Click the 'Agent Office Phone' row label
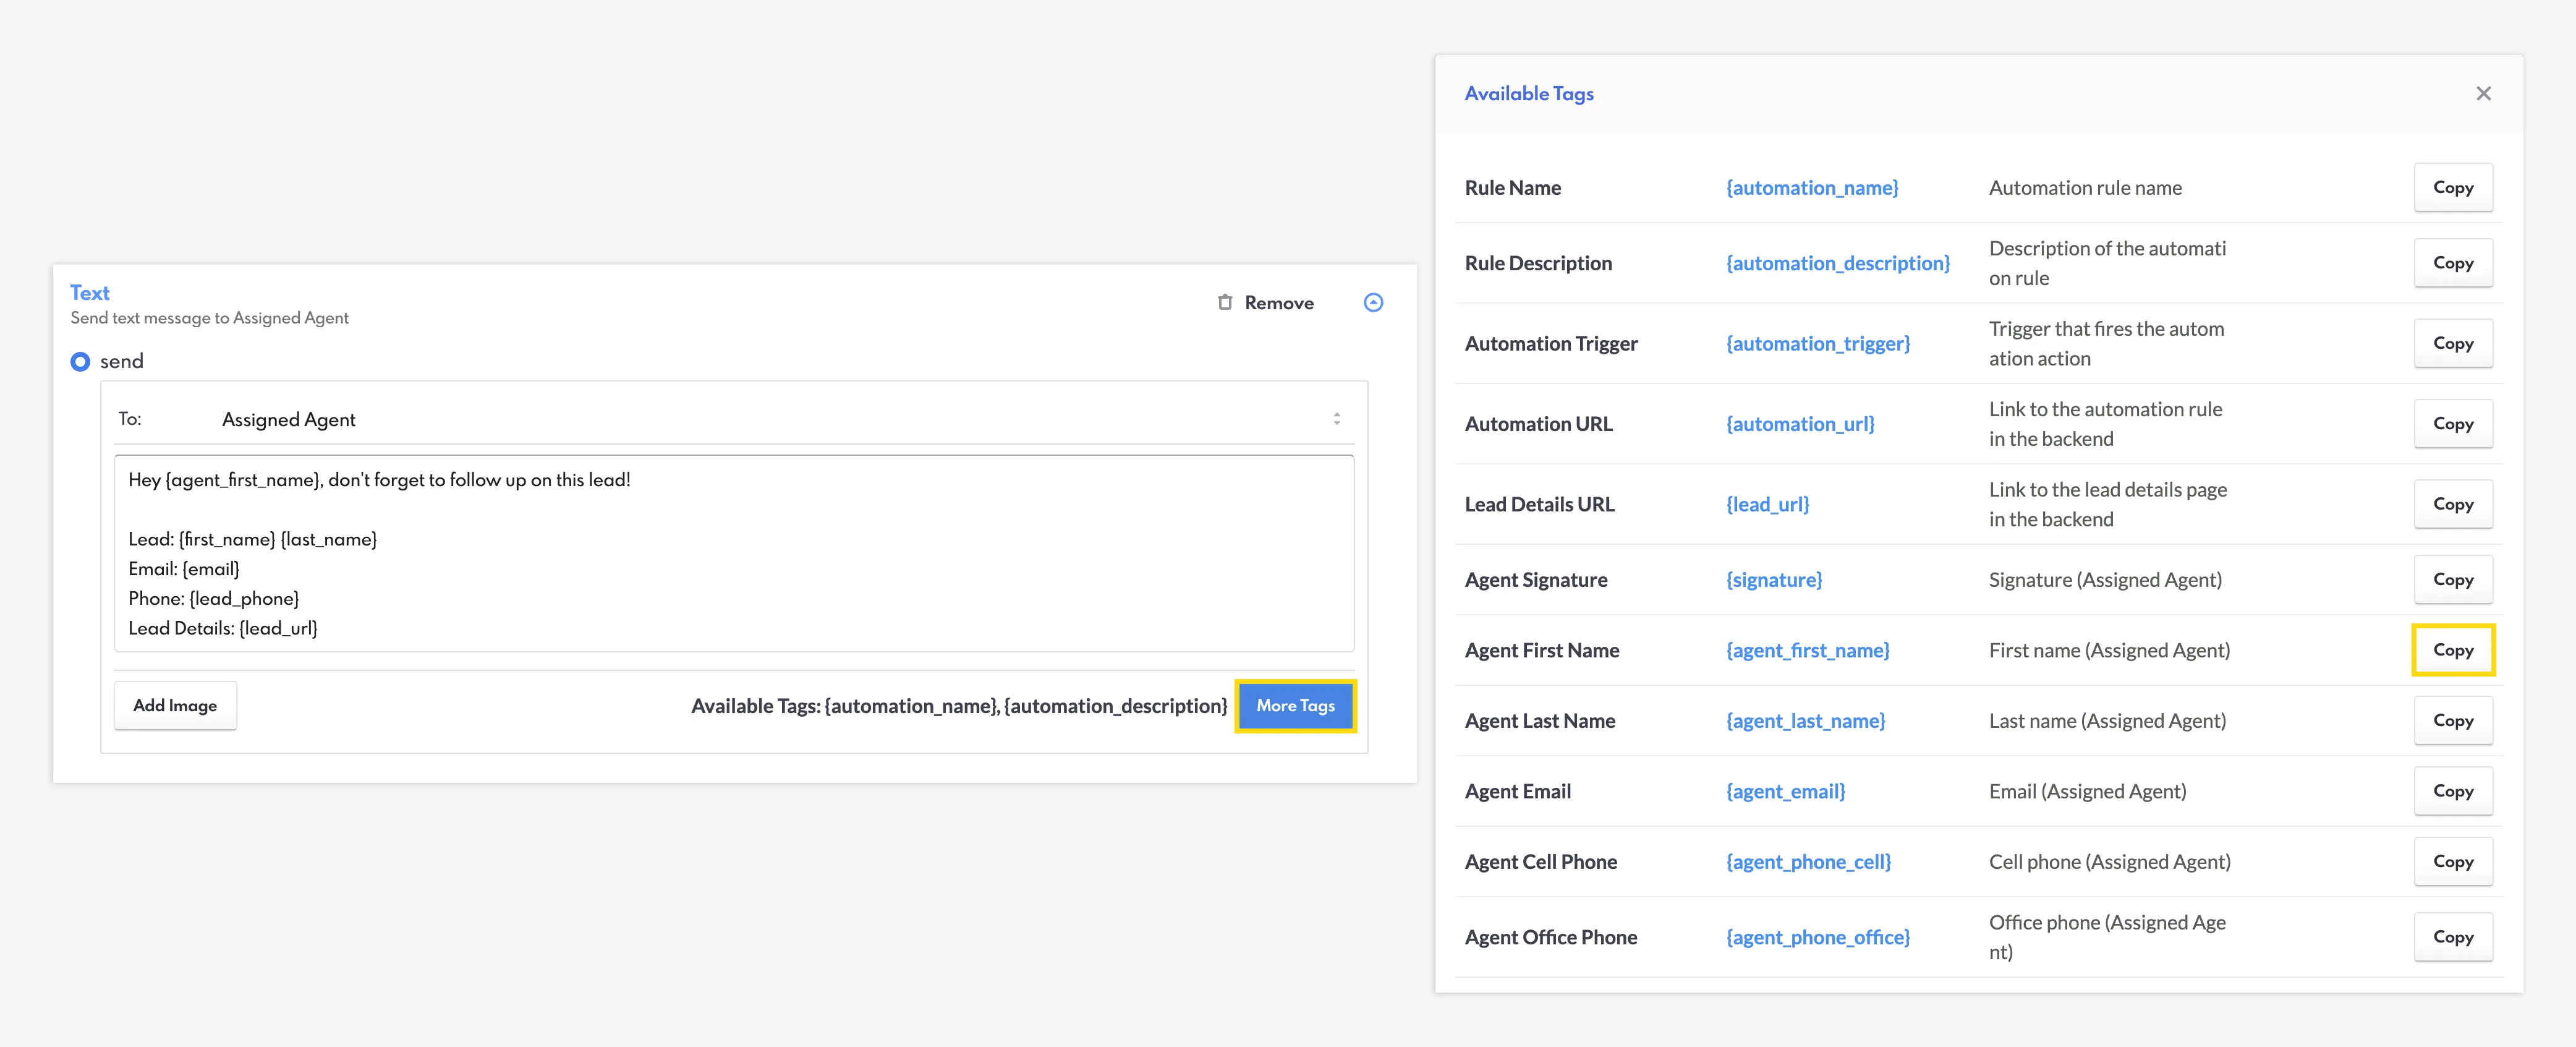Viewport: 2576px width, 1047px height. click(x=1550, y=938)
